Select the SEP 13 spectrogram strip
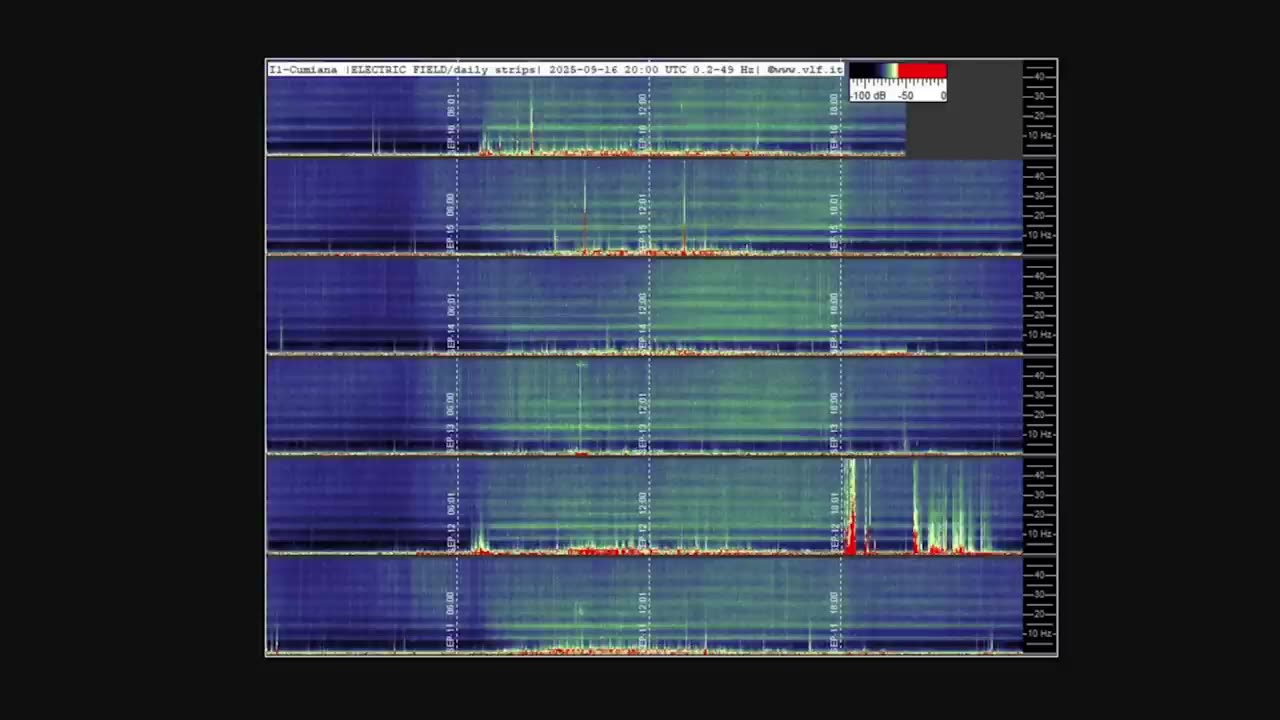 pyautogui.click(x=644, y=405)
